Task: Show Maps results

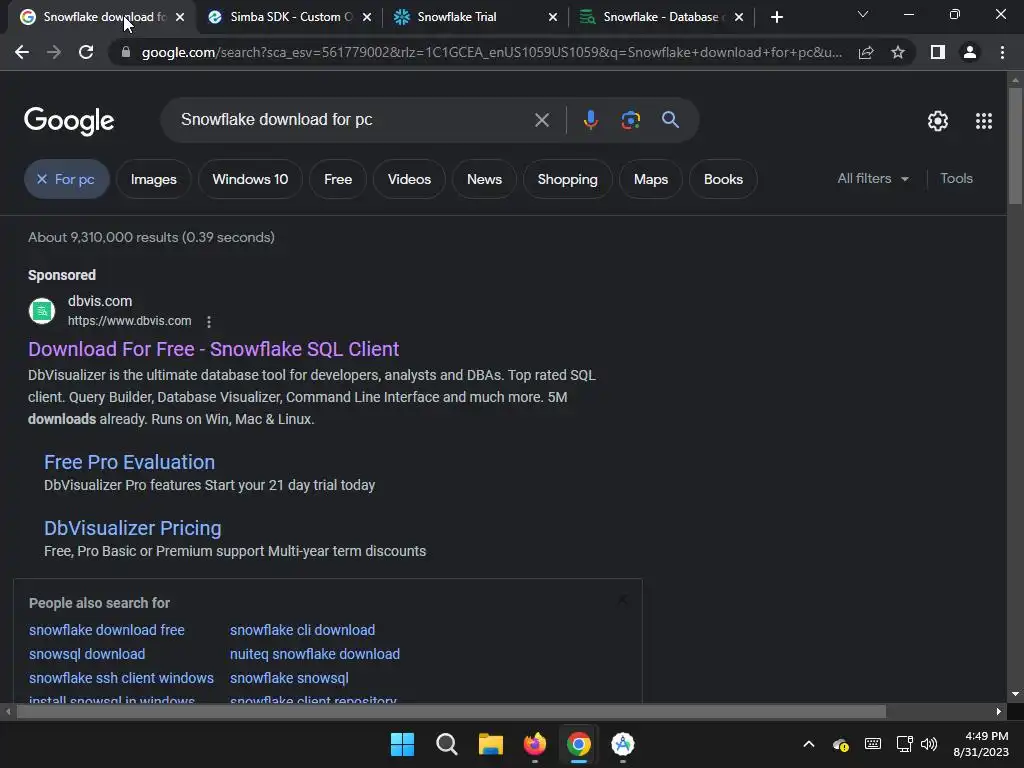Action: tap(650, 179)
